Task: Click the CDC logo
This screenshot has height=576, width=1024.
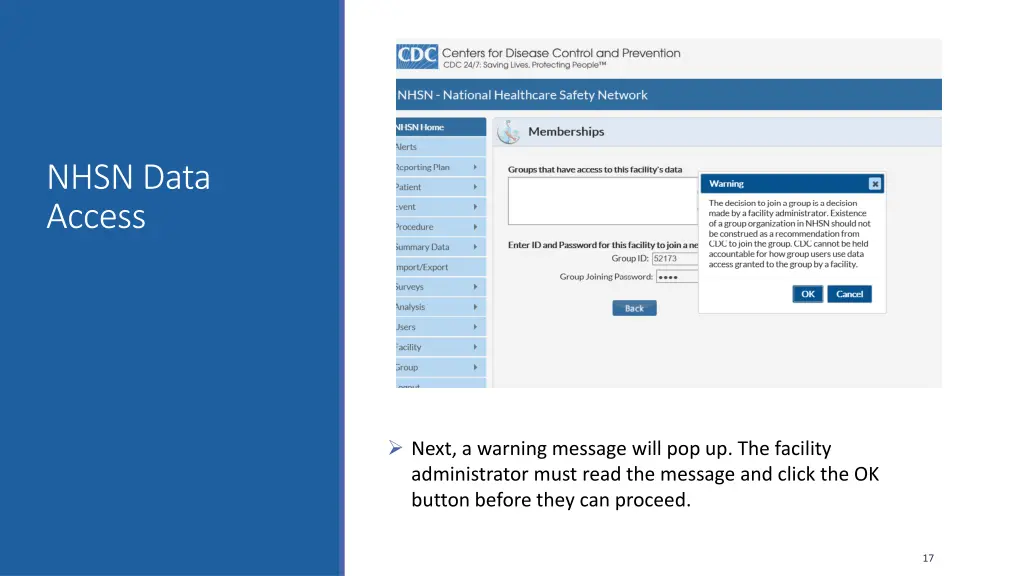Action: click(417, 57)
